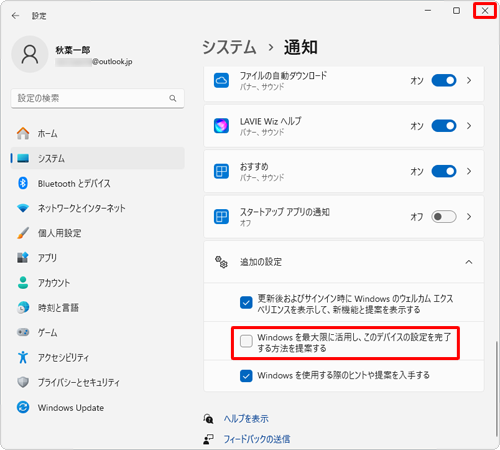Click the システム monitor icon in sidebar
500x450 pixels.
click(23, 158)
